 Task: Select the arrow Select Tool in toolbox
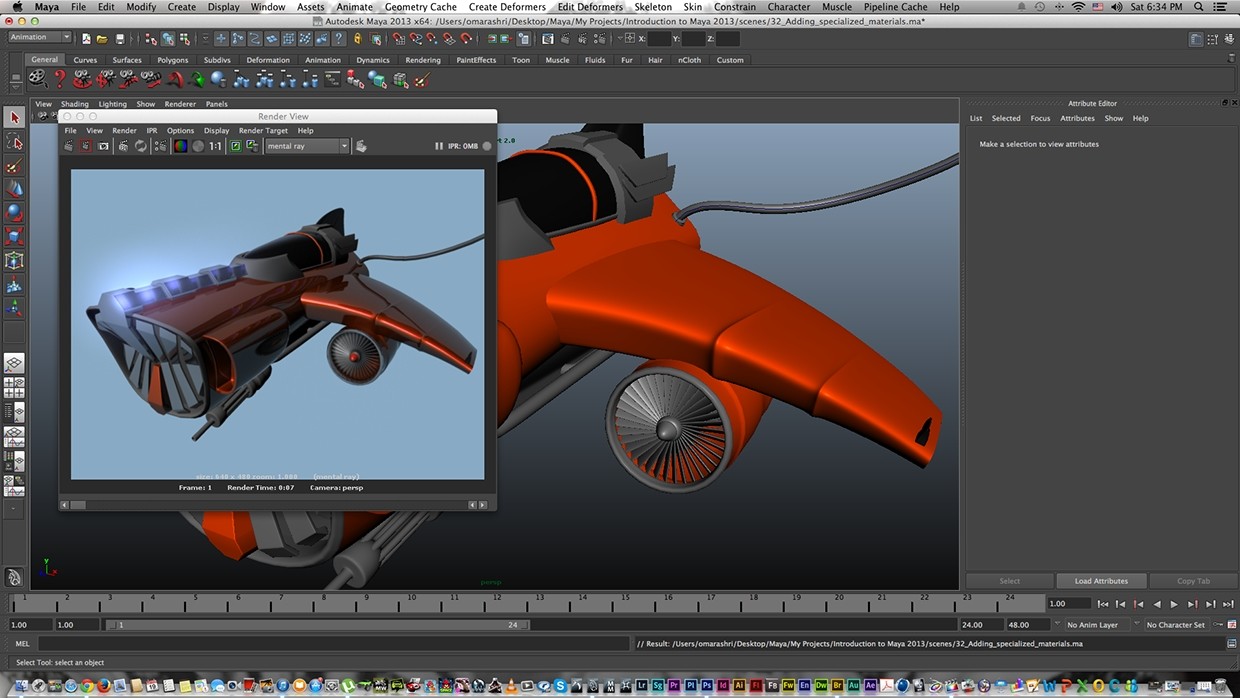click(14, 118)
